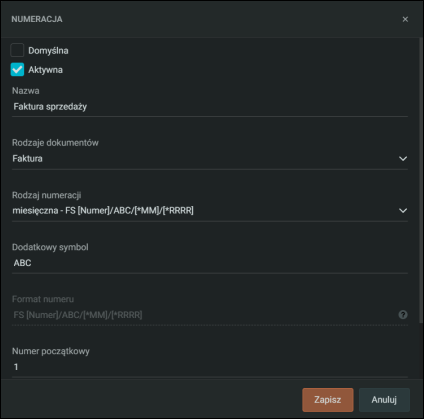Cancel the changes with the Anuluj button
424x419 pixels.
pyautogui.click(x=384, y=400)
